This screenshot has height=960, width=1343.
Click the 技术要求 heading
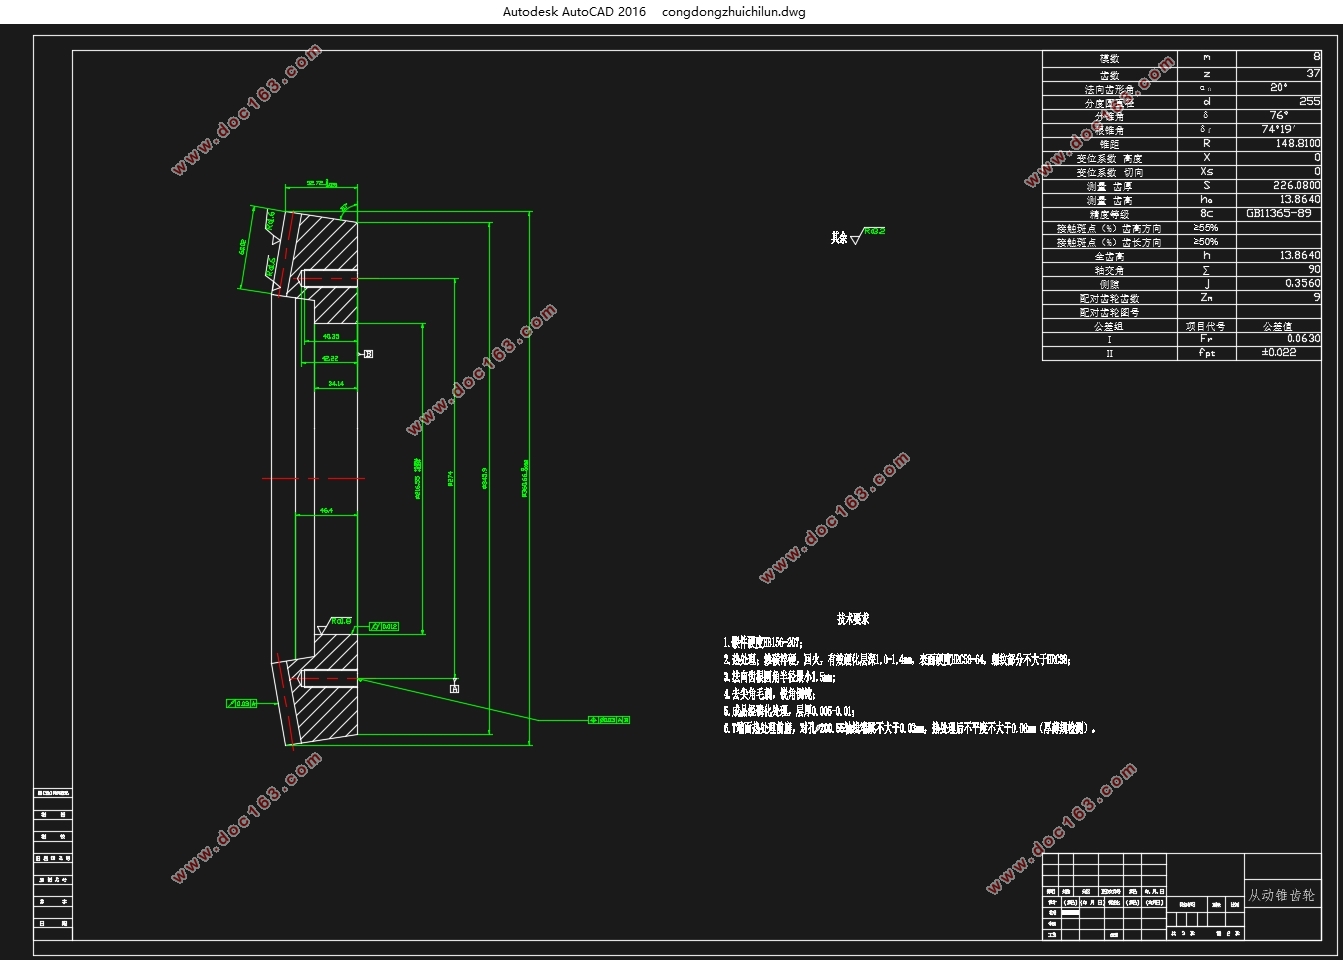point(853,619)
